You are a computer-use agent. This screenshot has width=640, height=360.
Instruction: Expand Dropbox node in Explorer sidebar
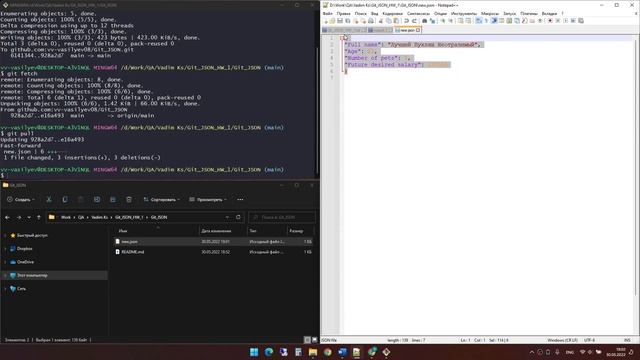(5, 249)
